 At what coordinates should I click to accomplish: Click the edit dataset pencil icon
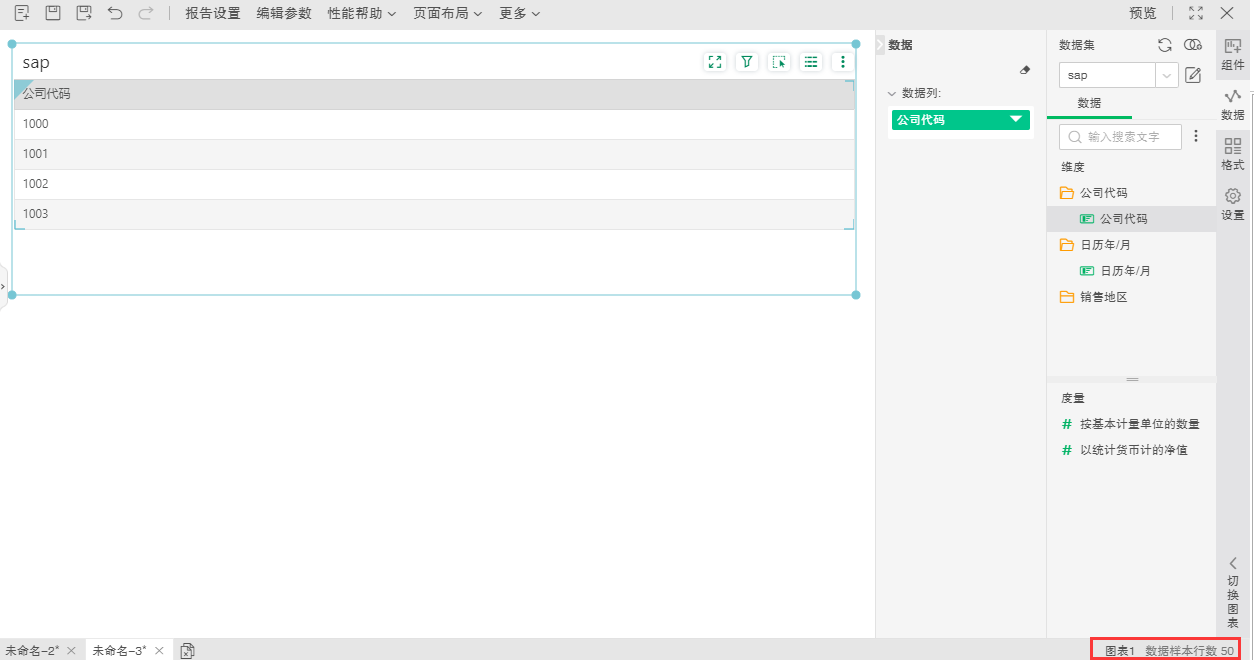click(1192, 75)
